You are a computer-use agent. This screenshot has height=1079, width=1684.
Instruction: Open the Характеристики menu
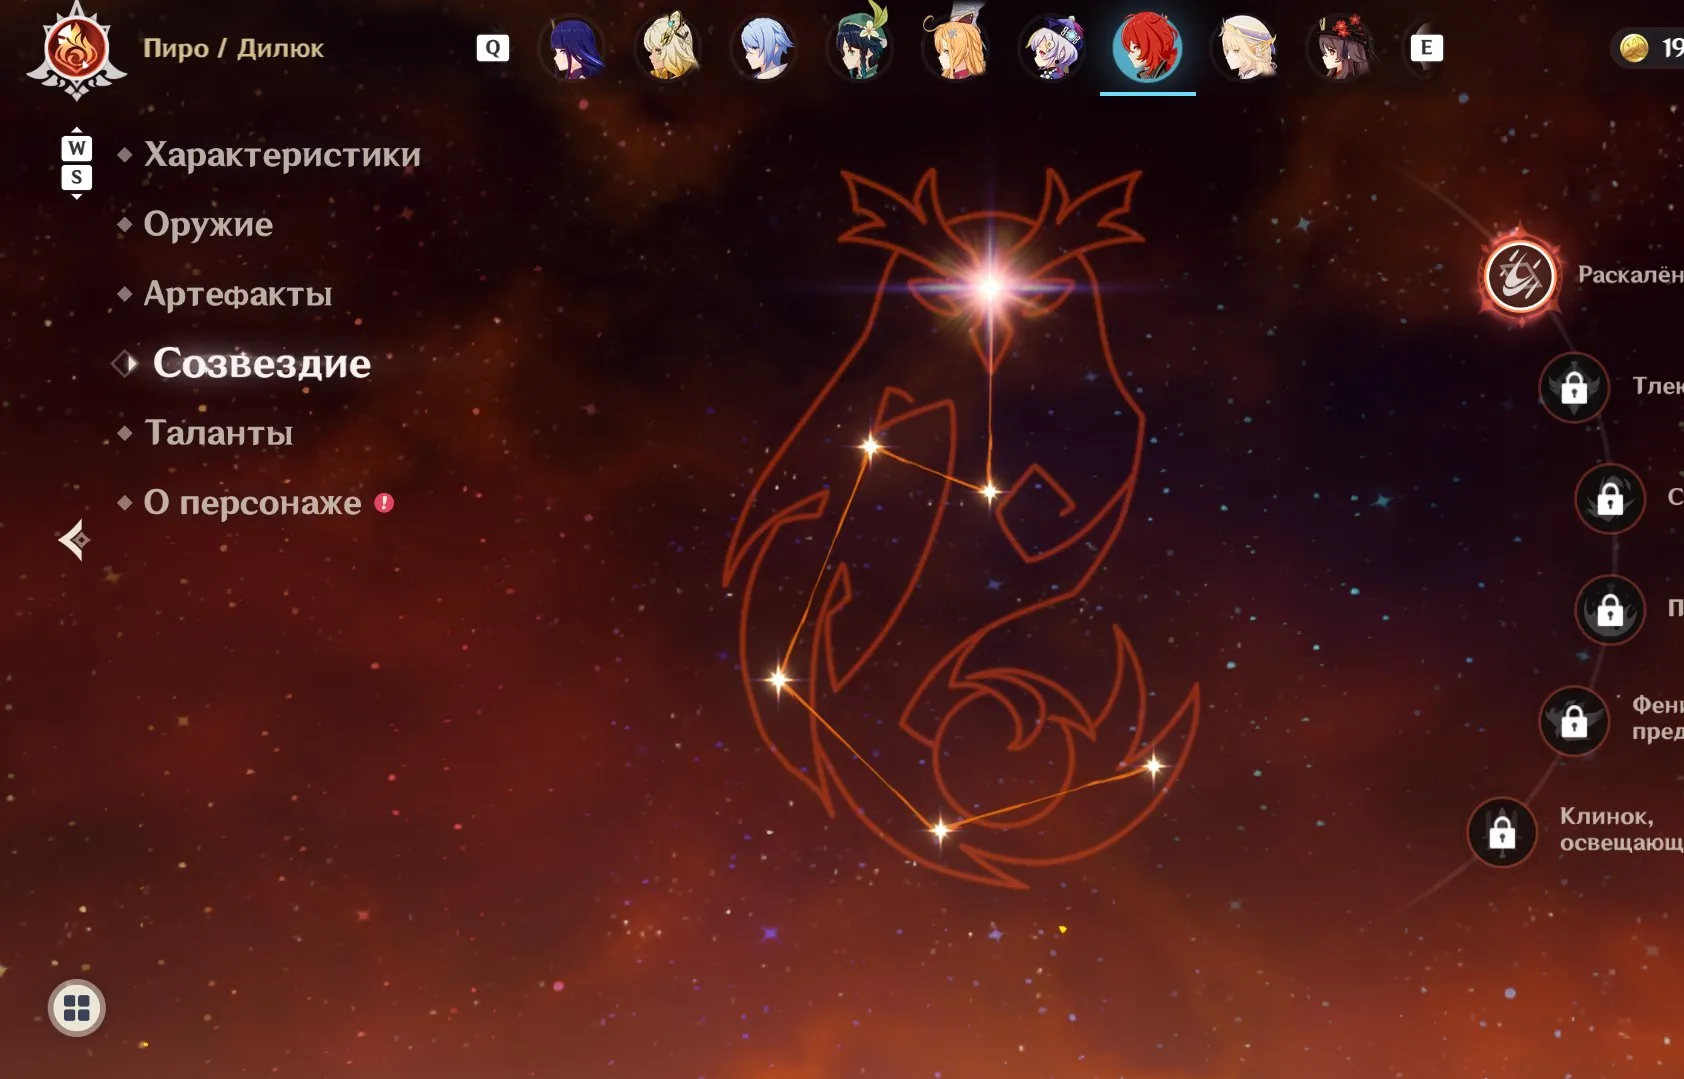(282, 155)
